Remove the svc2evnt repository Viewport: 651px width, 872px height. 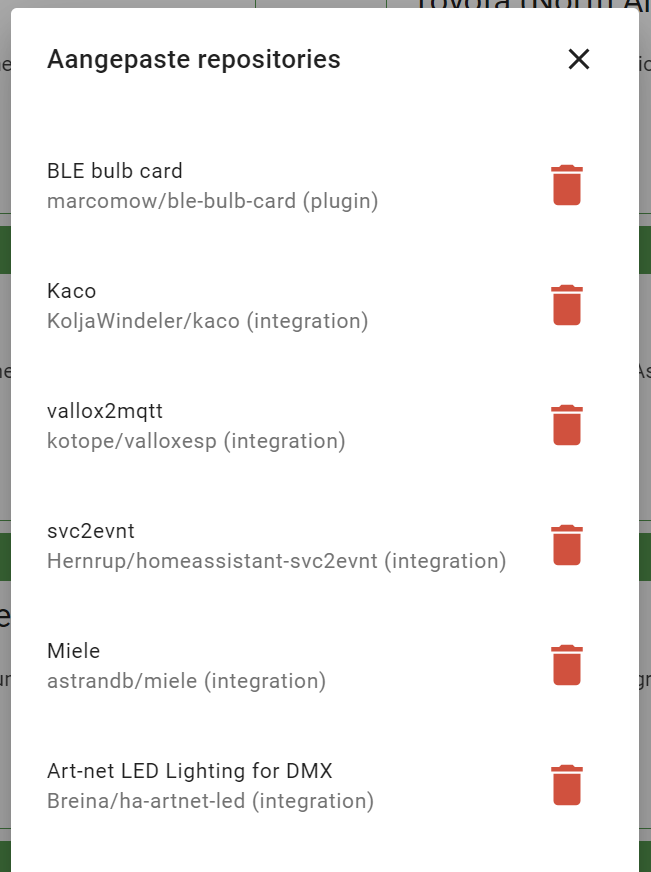tap(567, 544)
